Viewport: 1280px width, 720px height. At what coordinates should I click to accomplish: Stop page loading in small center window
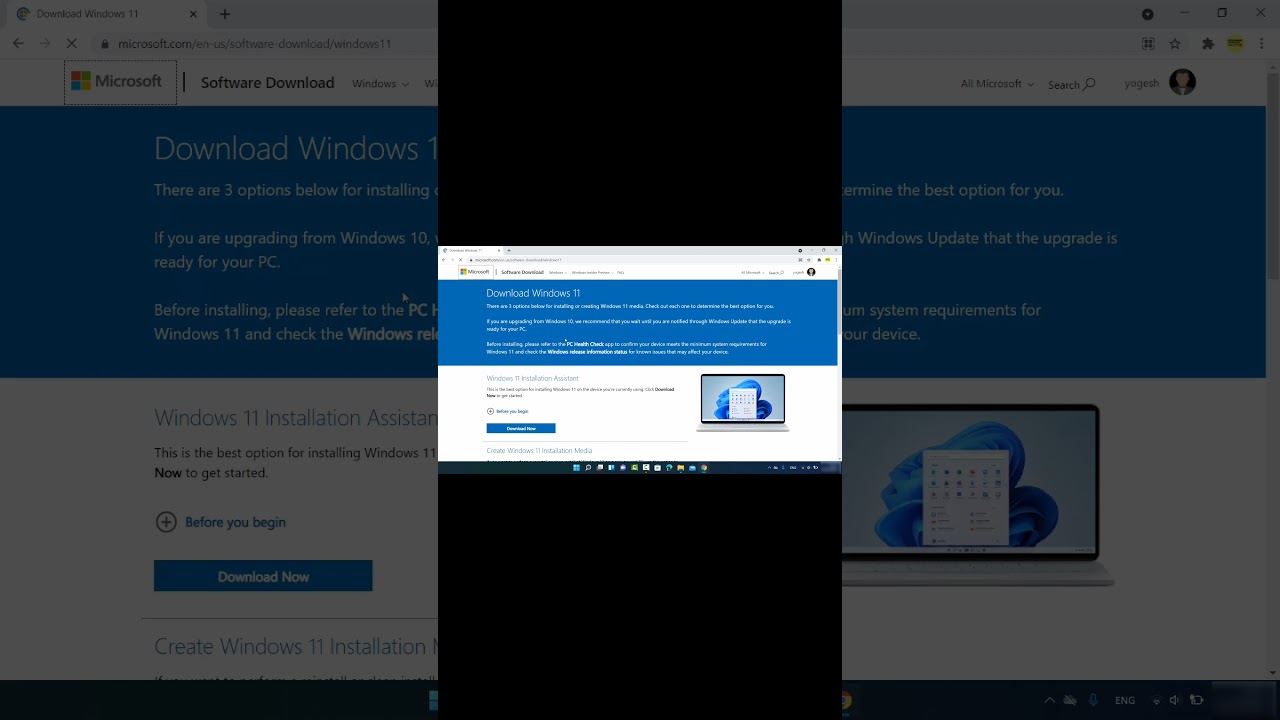[x=460, y=259]
